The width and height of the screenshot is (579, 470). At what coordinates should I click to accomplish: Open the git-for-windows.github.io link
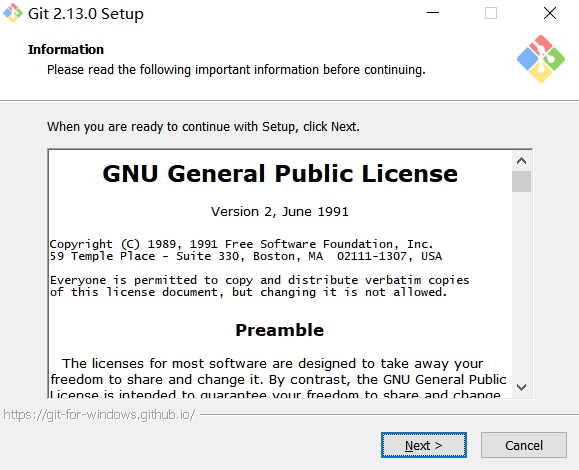tap(99, 415)
